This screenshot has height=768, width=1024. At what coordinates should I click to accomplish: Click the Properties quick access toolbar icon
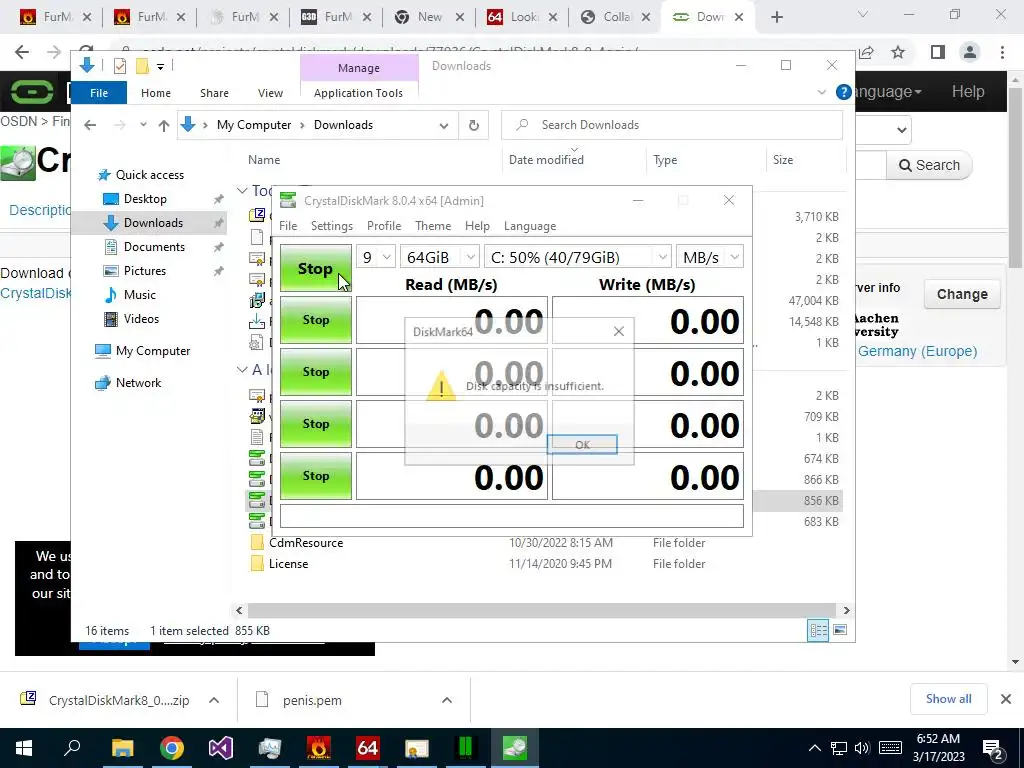point(120,65)
